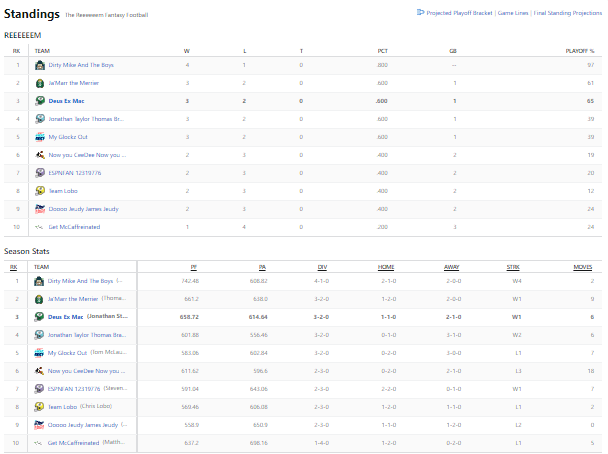Viewport: 608px width, 454px height.
Task: Sort Season Stats by HOME record header
Action: (x=385, y=267)
